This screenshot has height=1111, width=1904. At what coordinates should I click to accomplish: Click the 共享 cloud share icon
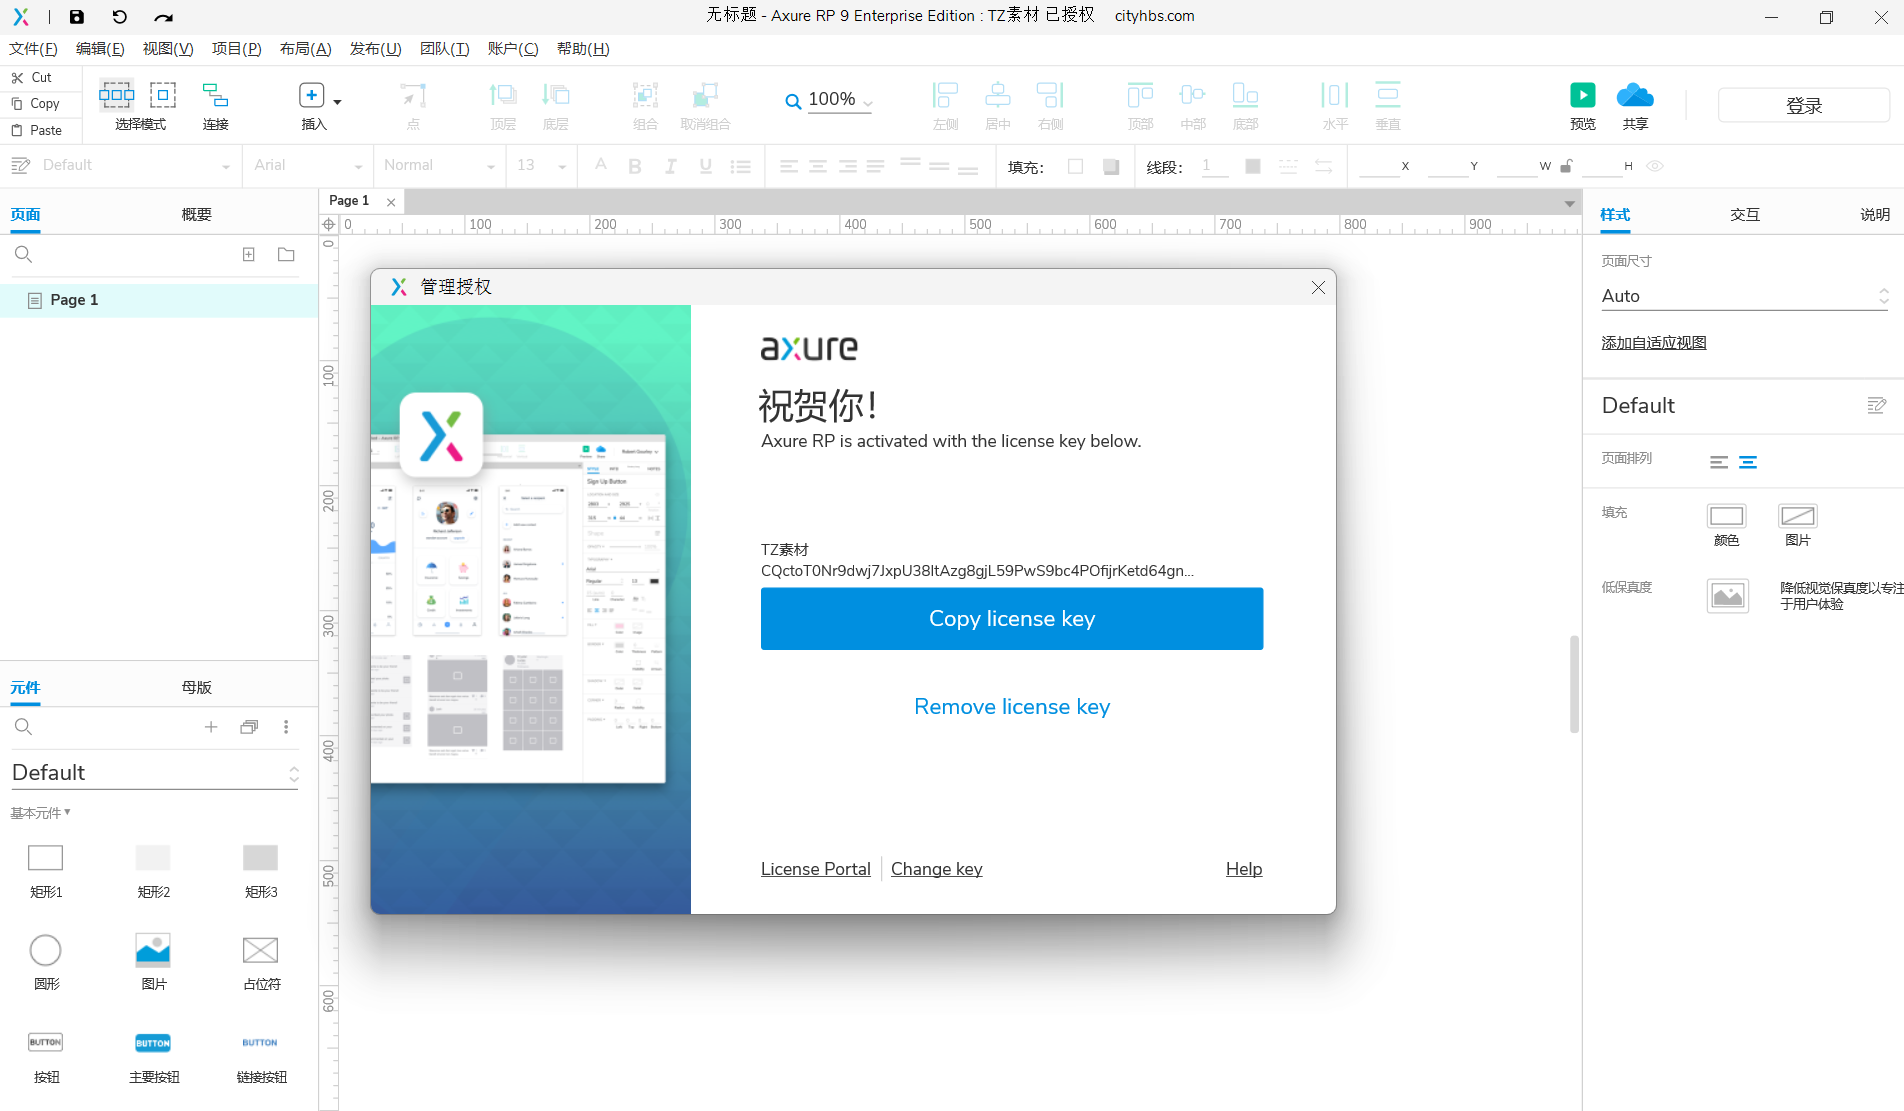(1635, 95)
